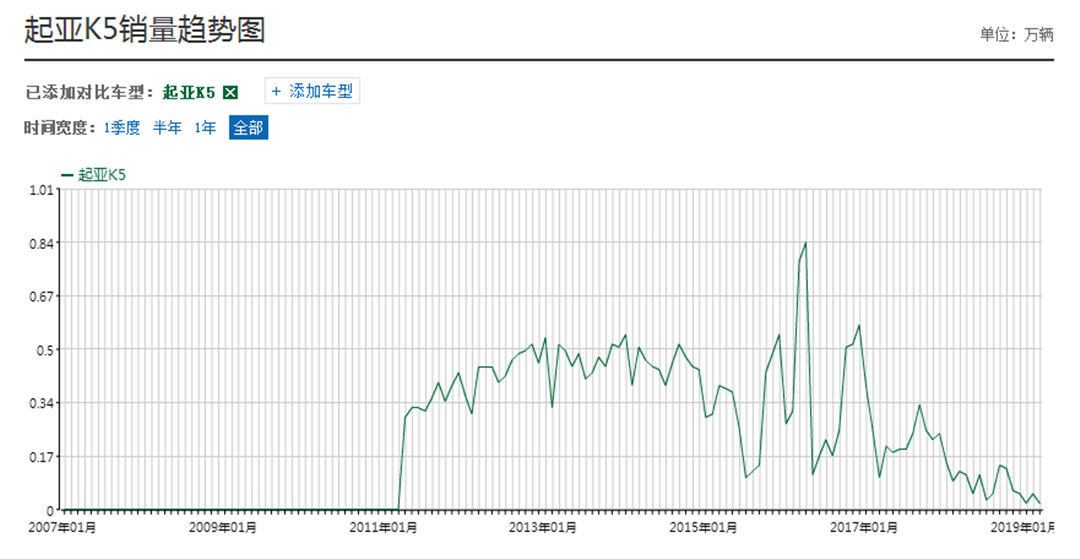Select the 1季度 time range
Screen dimensions: 1080x559
pyautogui.click(x=122, y=128)
